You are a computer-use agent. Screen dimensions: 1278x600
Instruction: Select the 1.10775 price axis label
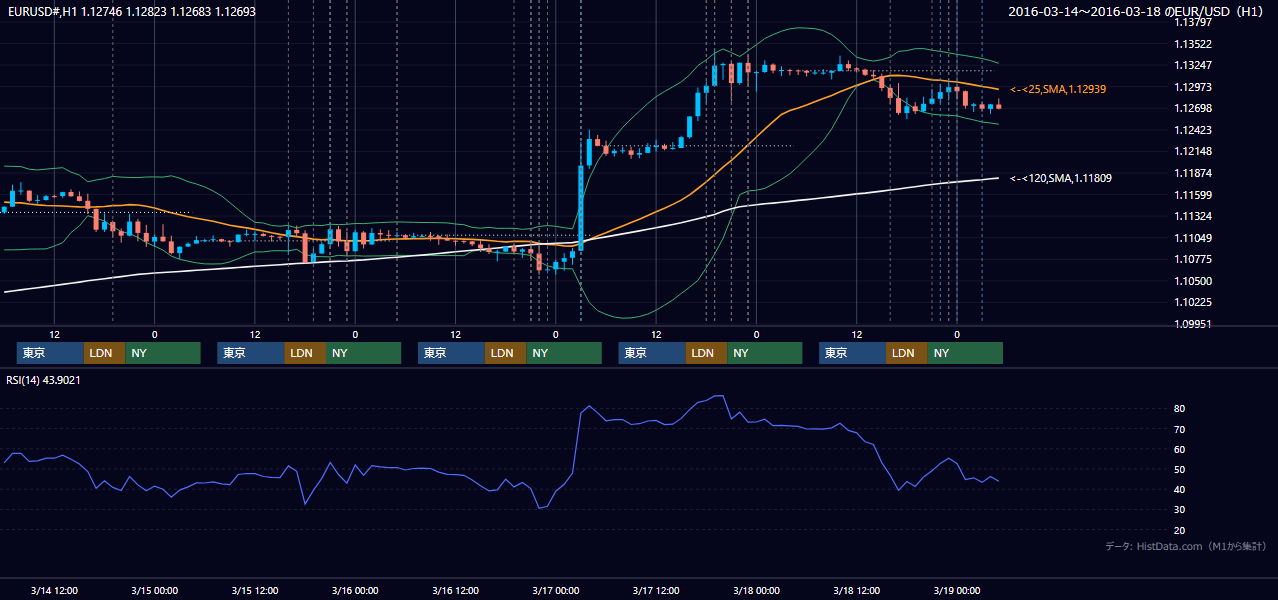(1193, 259)
